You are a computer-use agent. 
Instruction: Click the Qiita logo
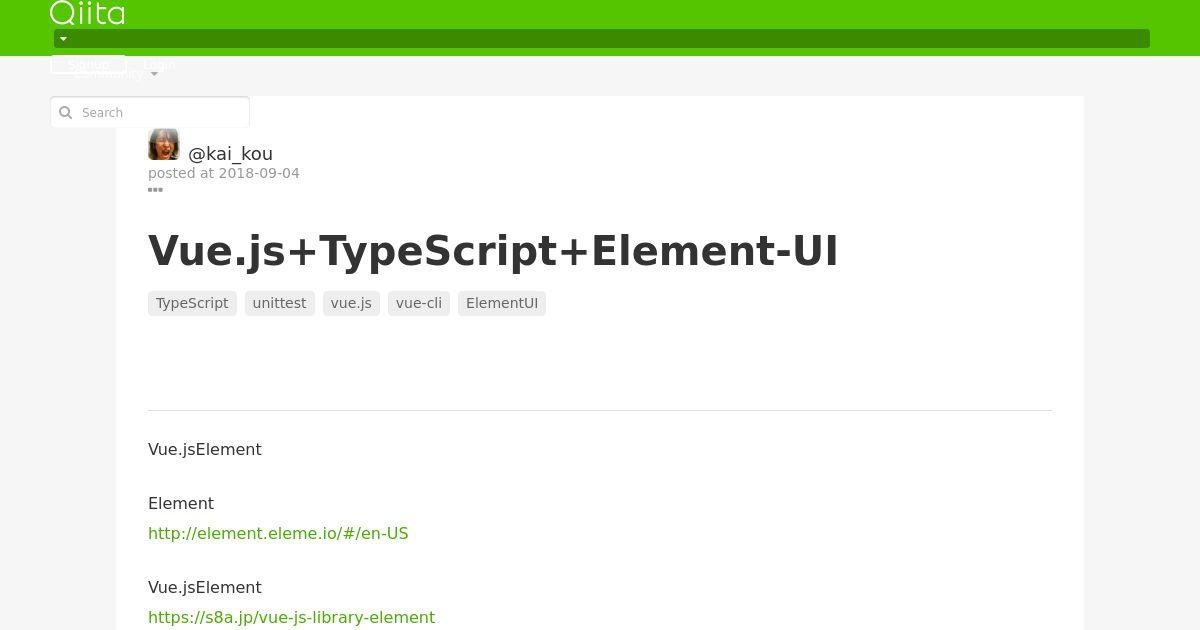pos(87,13)
